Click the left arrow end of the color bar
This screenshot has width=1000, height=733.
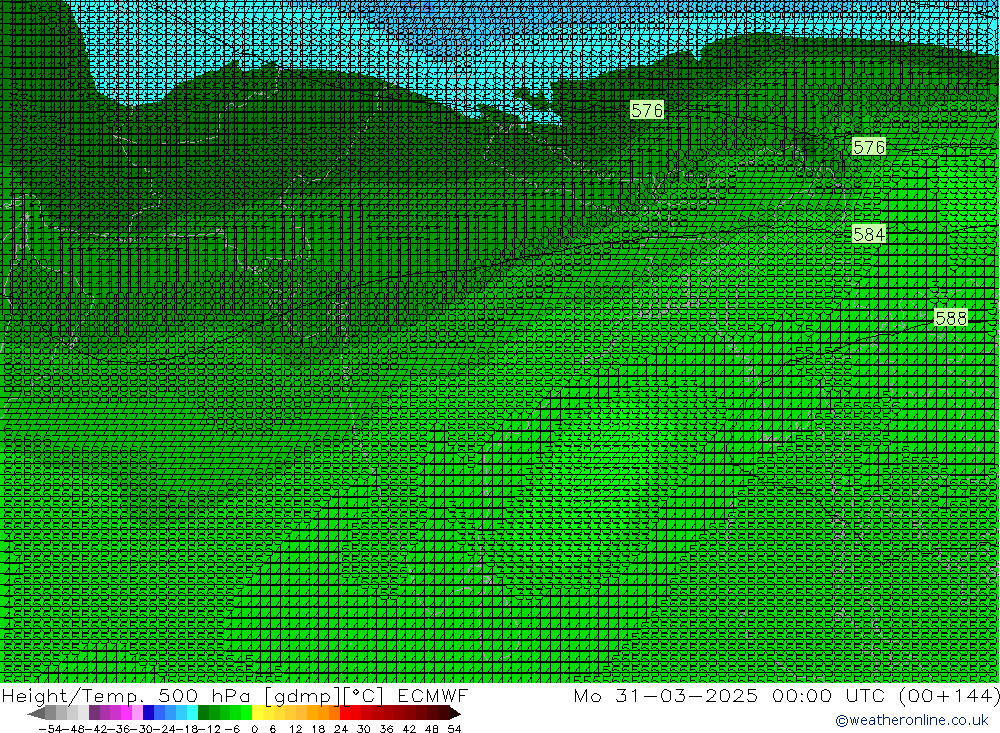(x=36, y=713)
